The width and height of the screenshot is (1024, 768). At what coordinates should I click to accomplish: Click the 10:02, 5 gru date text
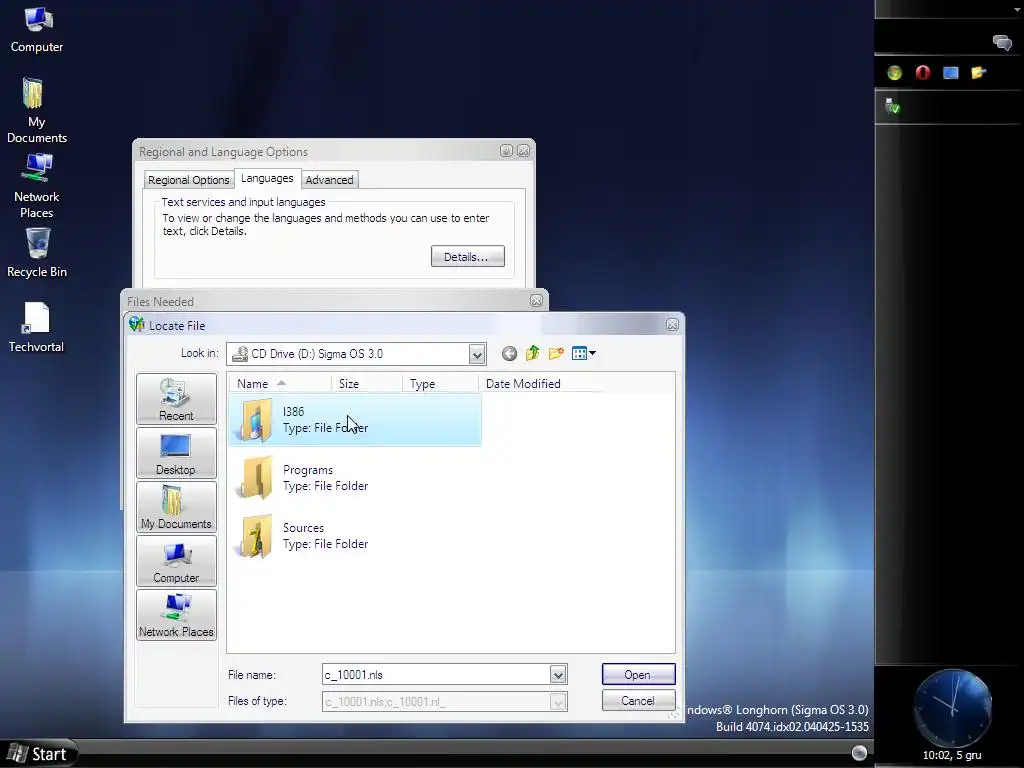tap(952, 756)
